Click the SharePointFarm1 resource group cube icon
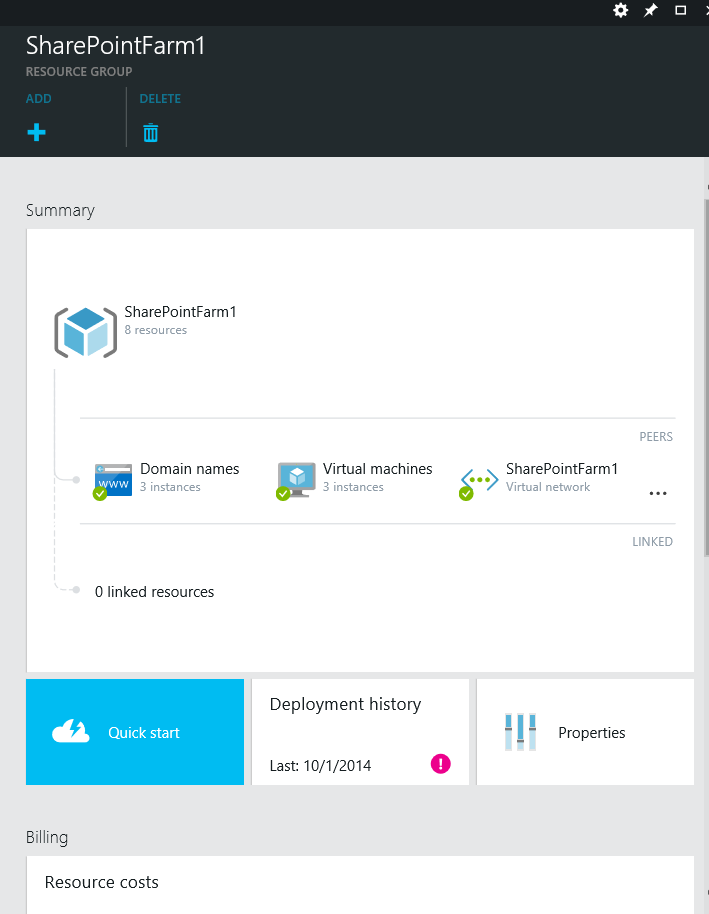The image size is (709, 914). [x=86, y=332]
